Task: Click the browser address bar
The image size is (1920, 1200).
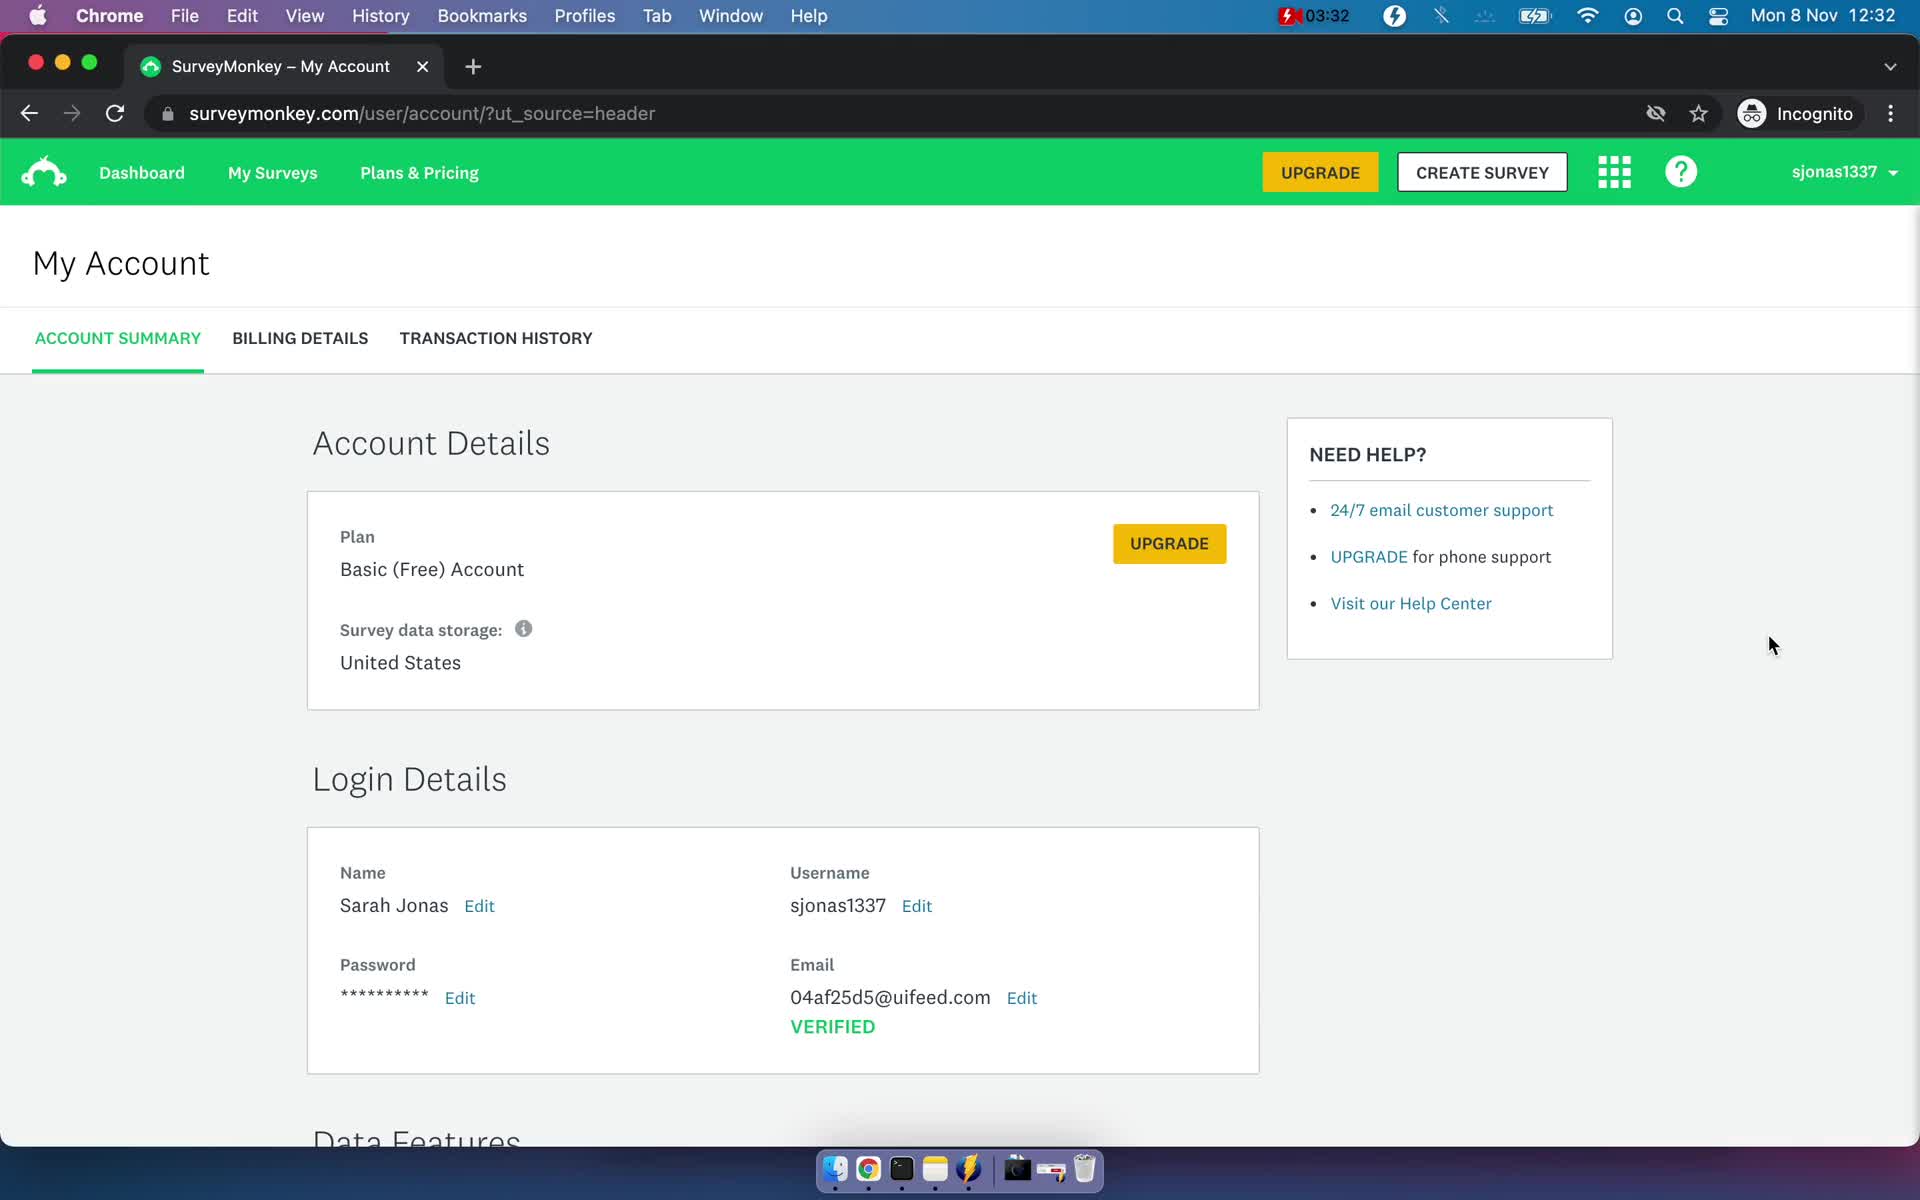Action: click(900, 114)
